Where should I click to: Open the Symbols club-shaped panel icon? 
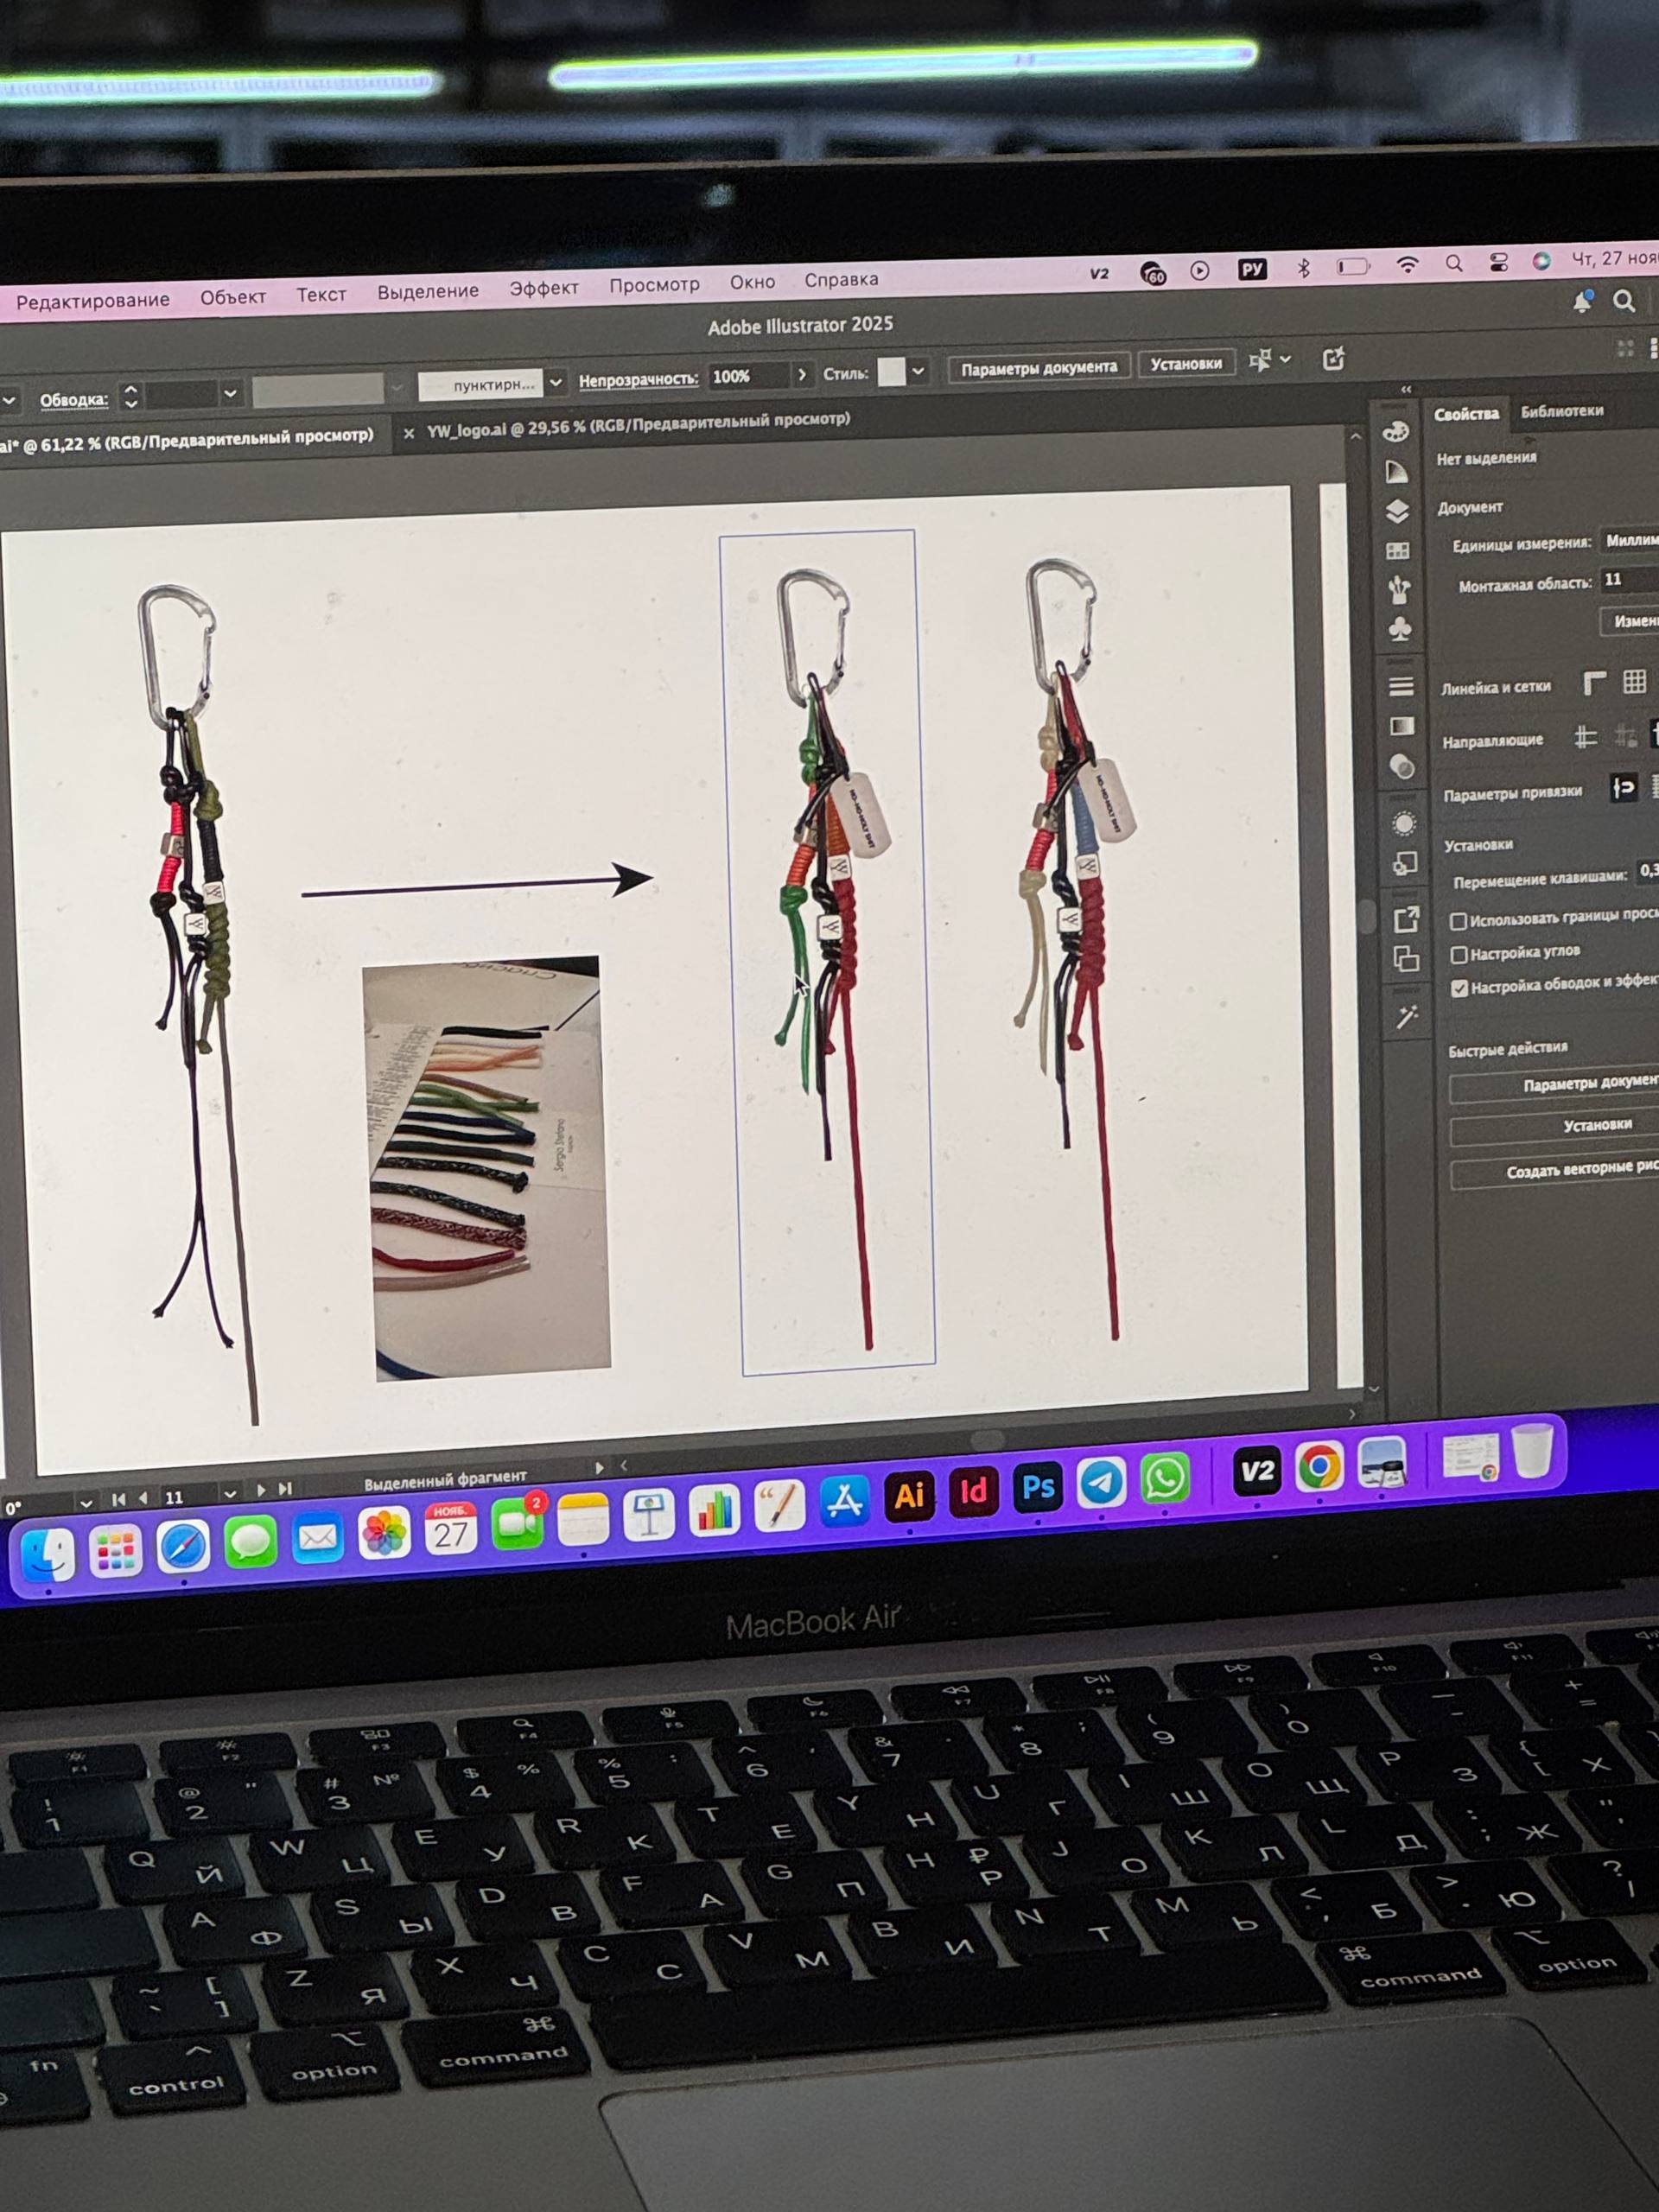1400,628
